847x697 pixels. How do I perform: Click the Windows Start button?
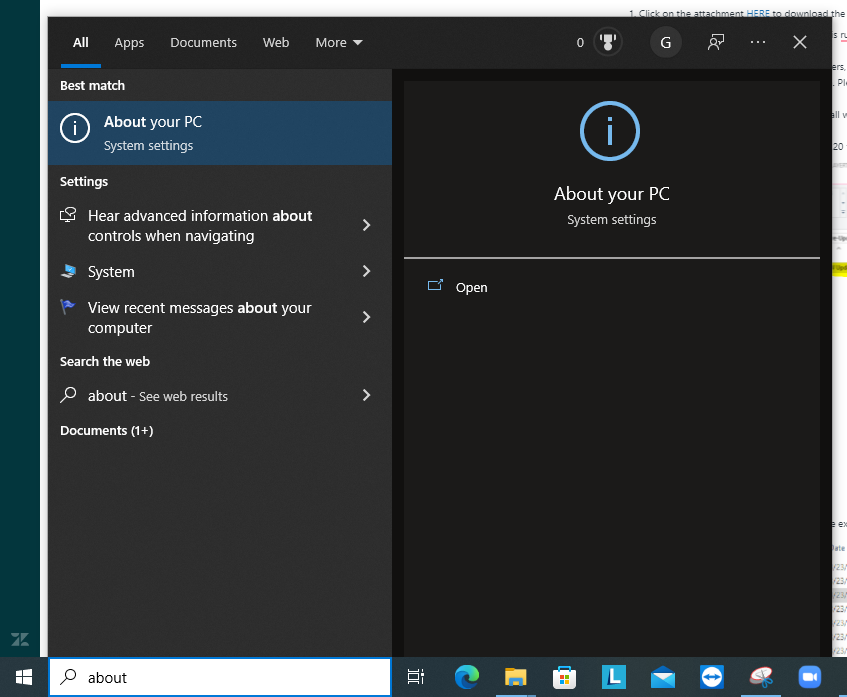coord(22,677)
